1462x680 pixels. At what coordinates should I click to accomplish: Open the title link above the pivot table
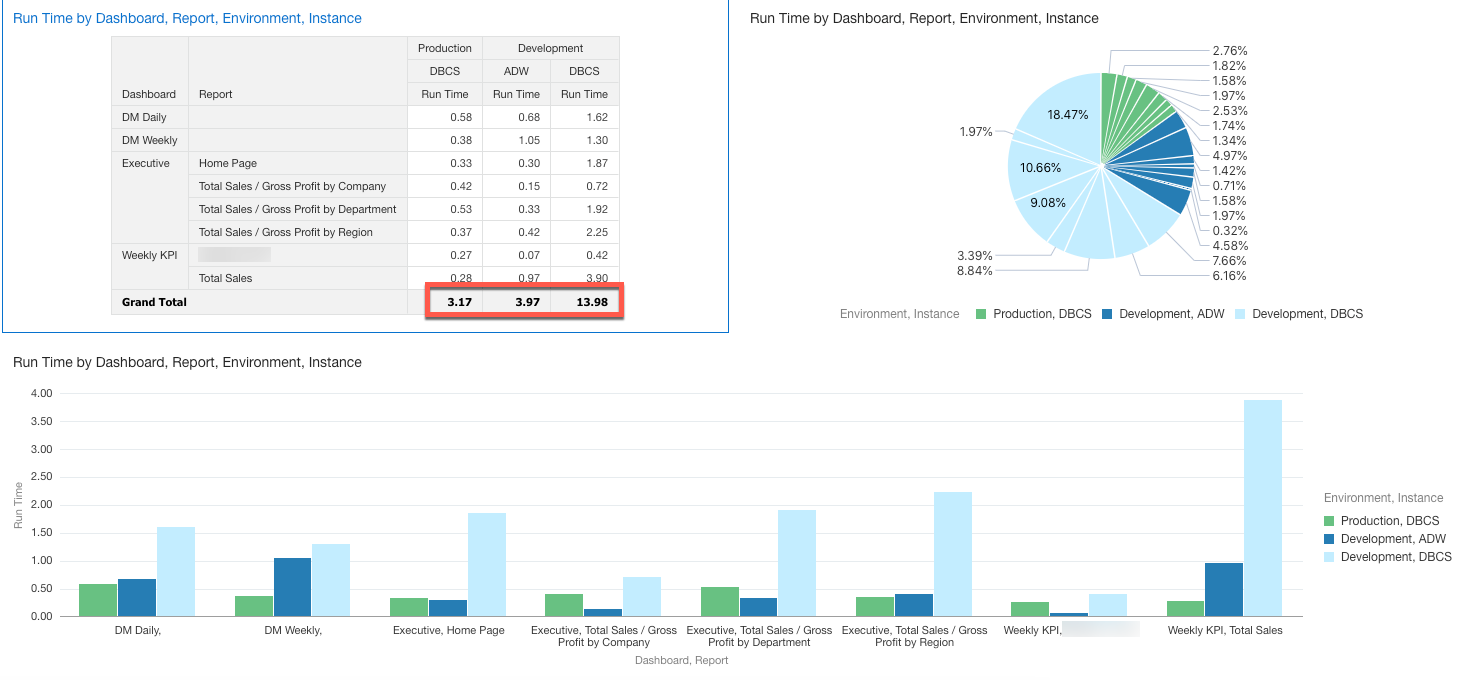coord(187,18)
